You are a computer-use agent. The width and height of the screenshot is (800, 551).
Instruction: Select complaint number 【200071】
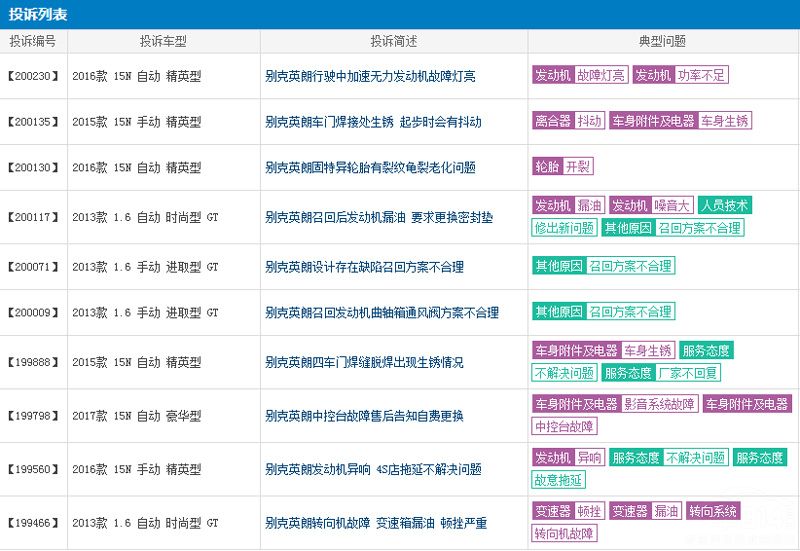coord(33,267)
